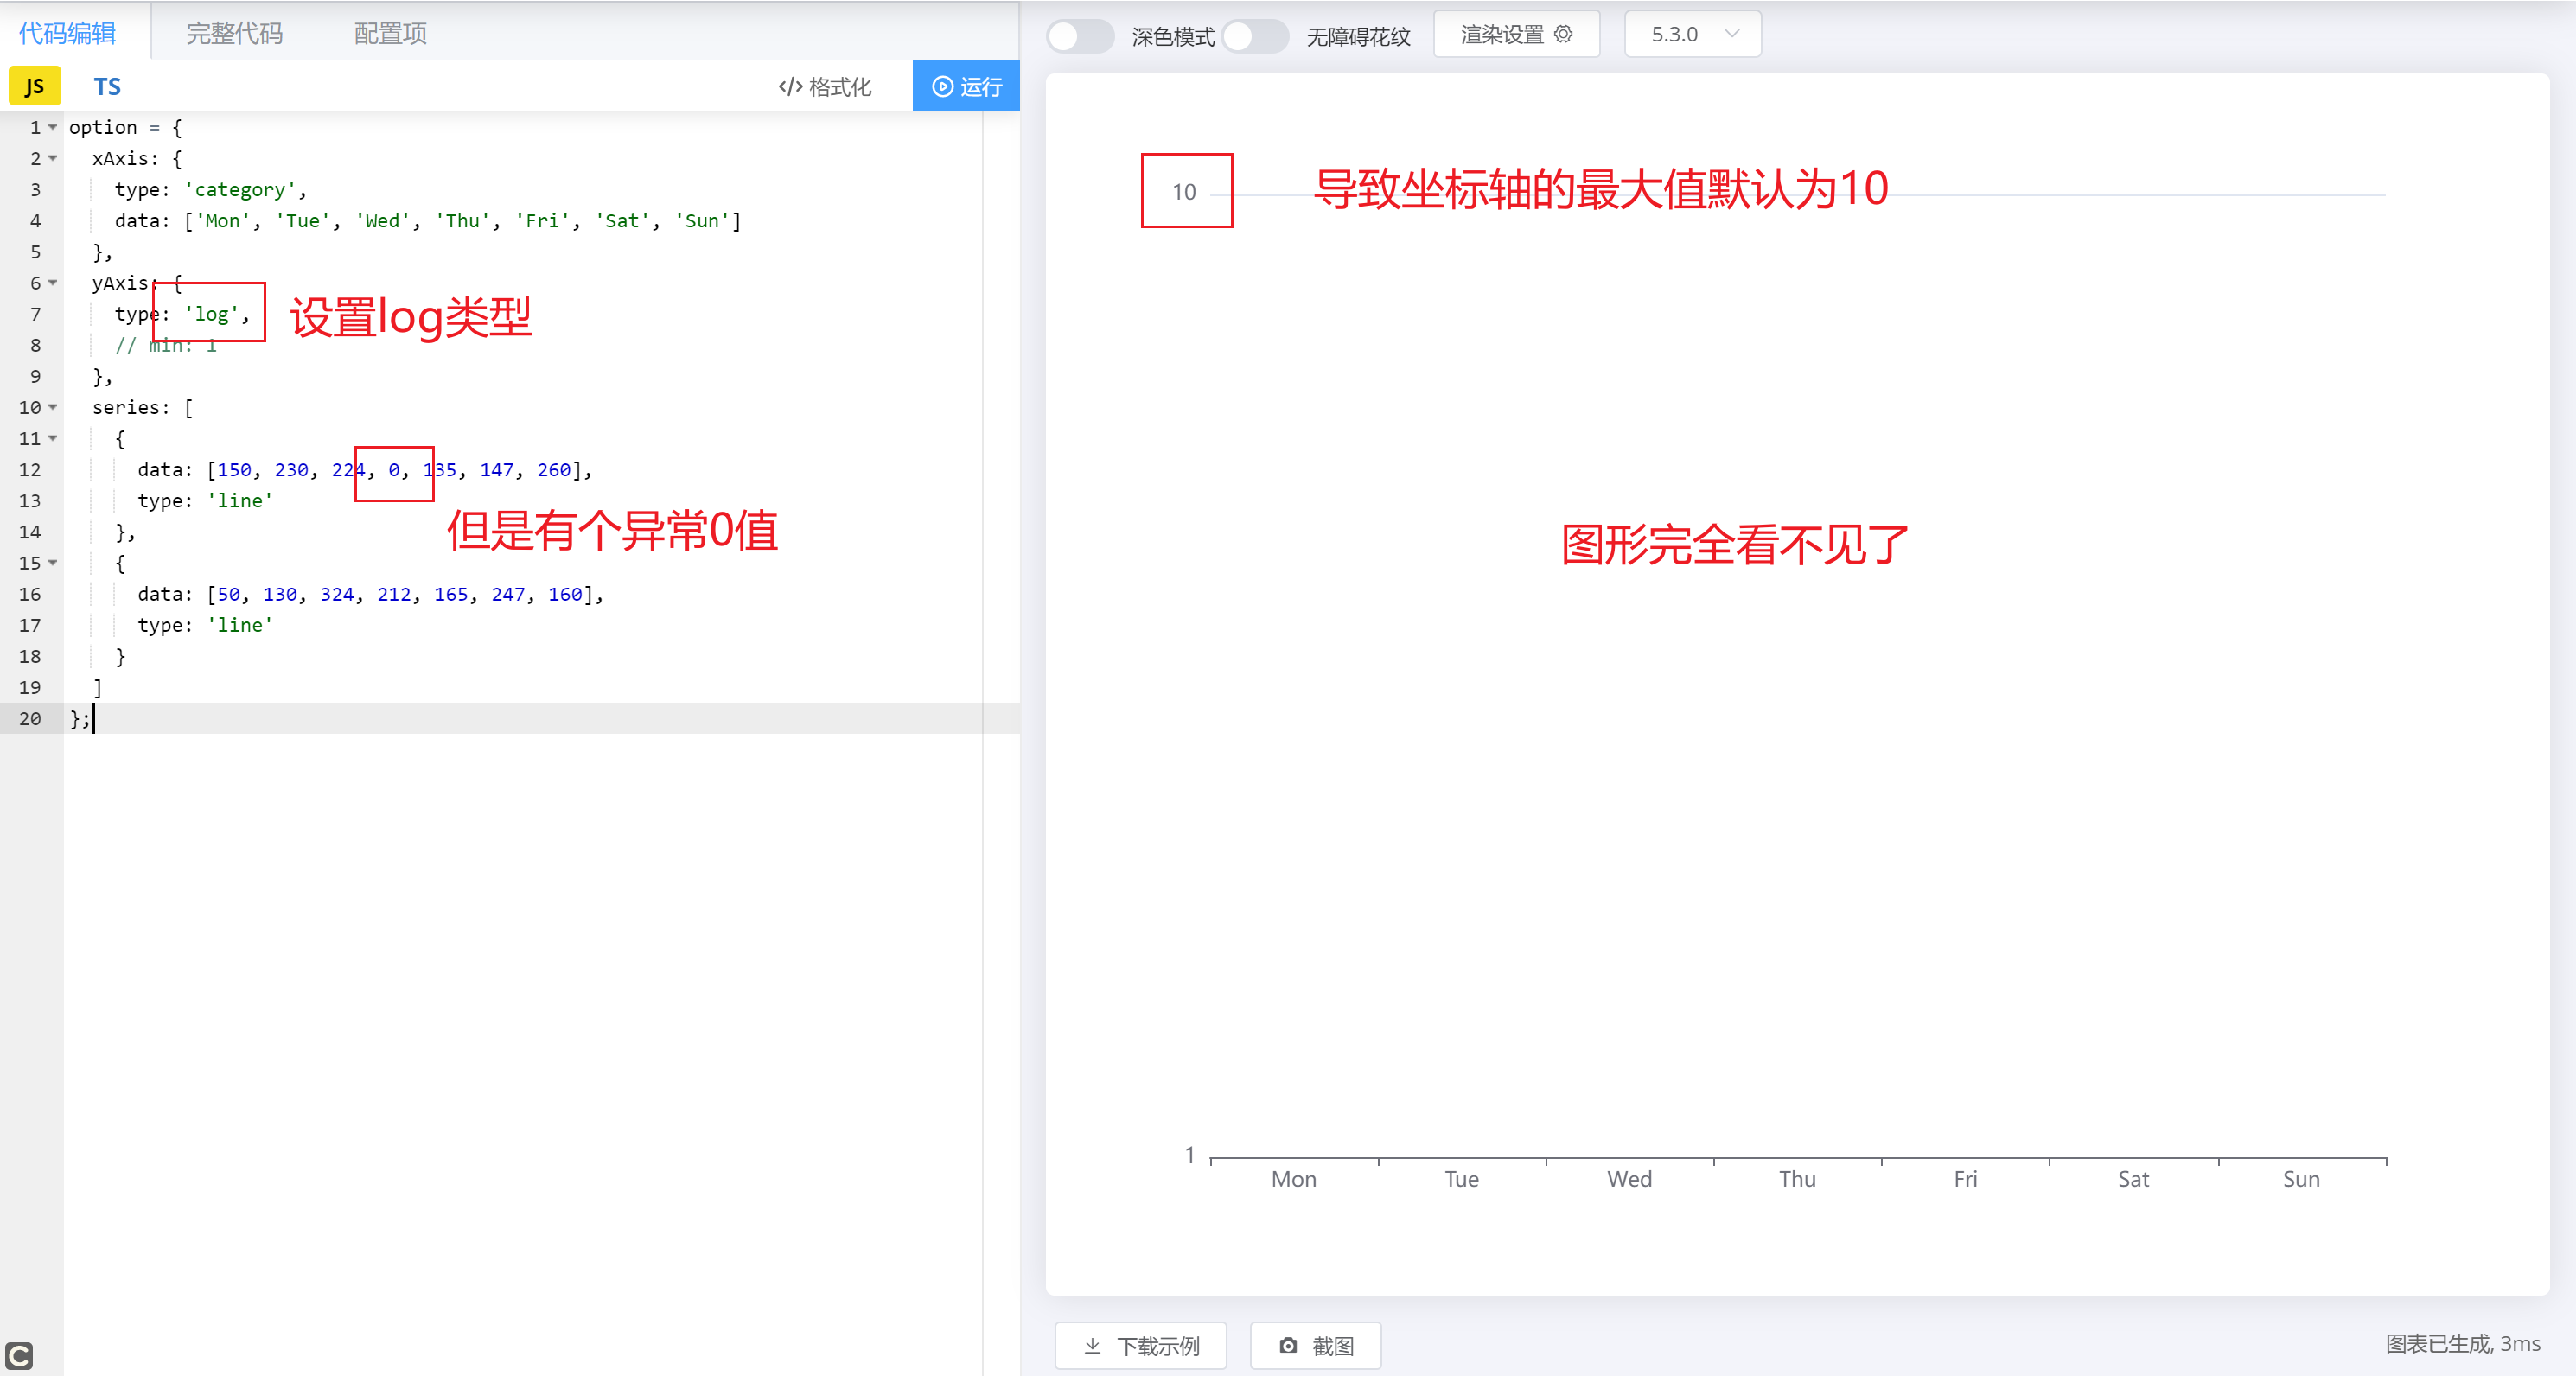Select the TS language tab

click(107, 87)
